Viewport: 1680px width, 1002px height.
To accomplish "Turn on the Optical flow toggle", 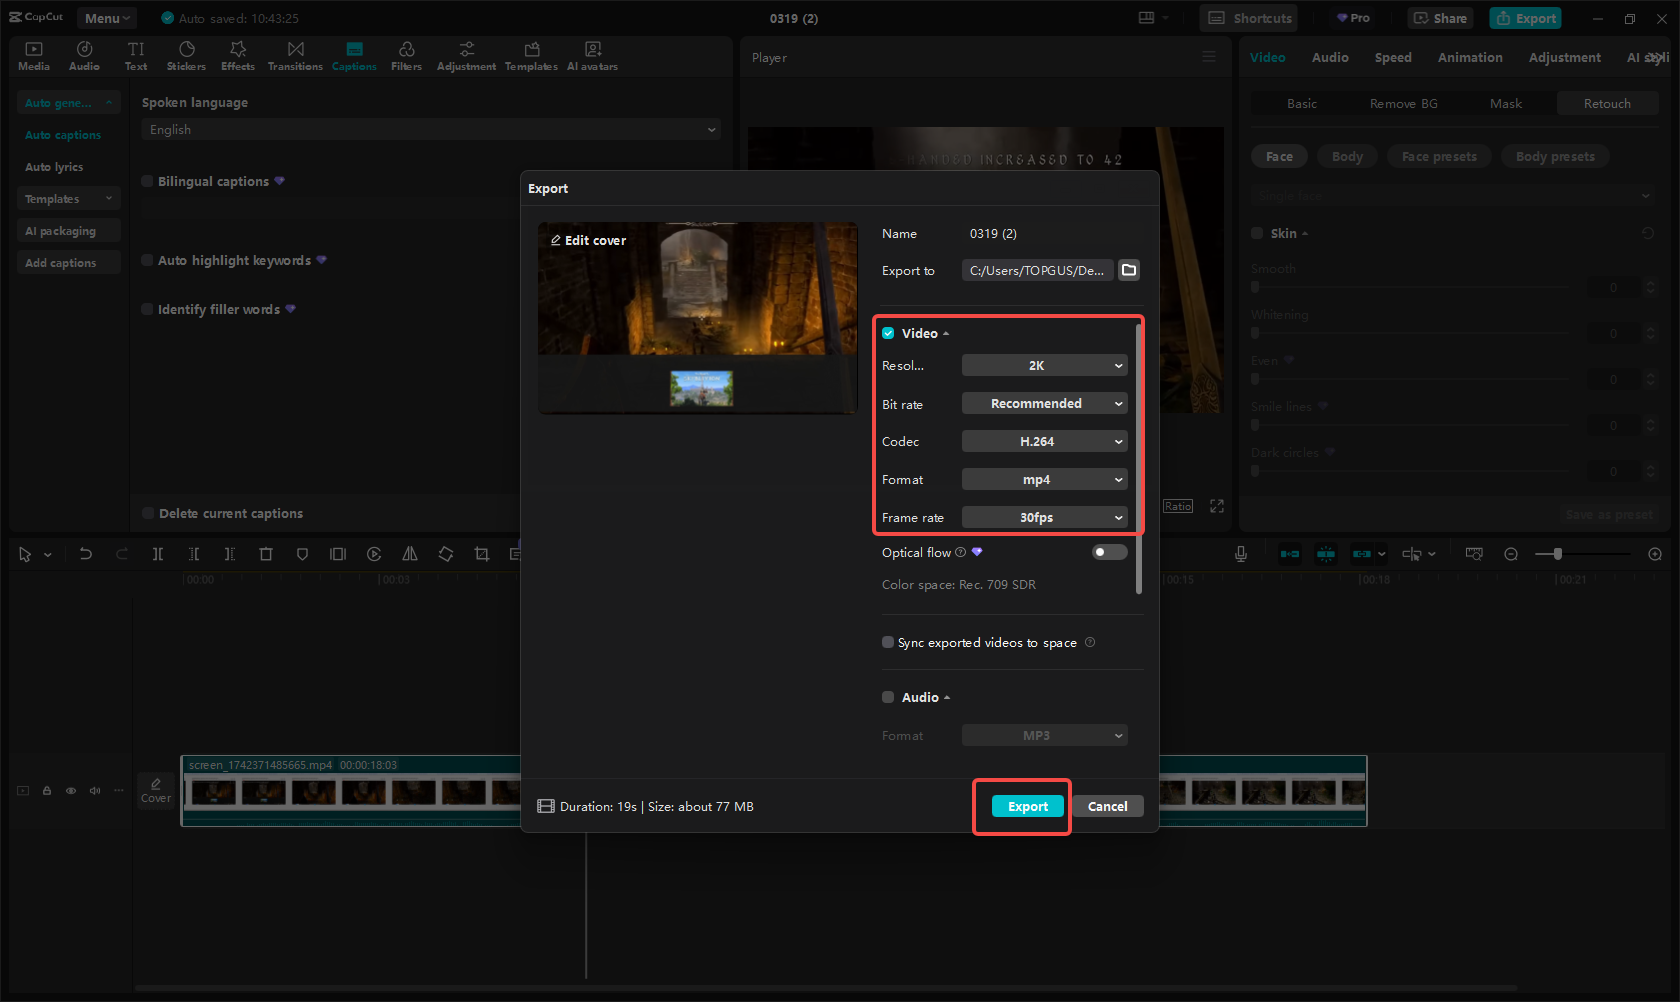I will pyautogui.click(x=1109, y=552).
